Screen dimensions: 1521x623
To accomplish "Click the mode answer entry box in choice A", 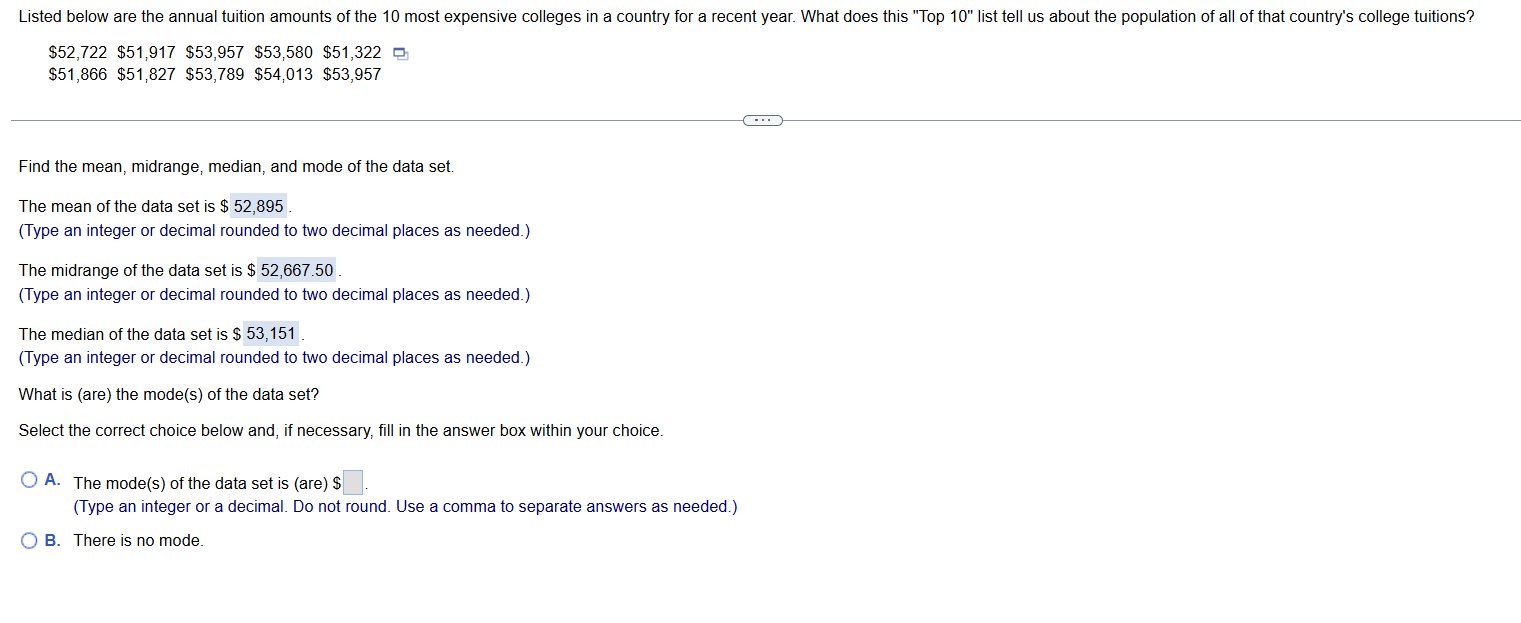I will click(x=351, y=482).
